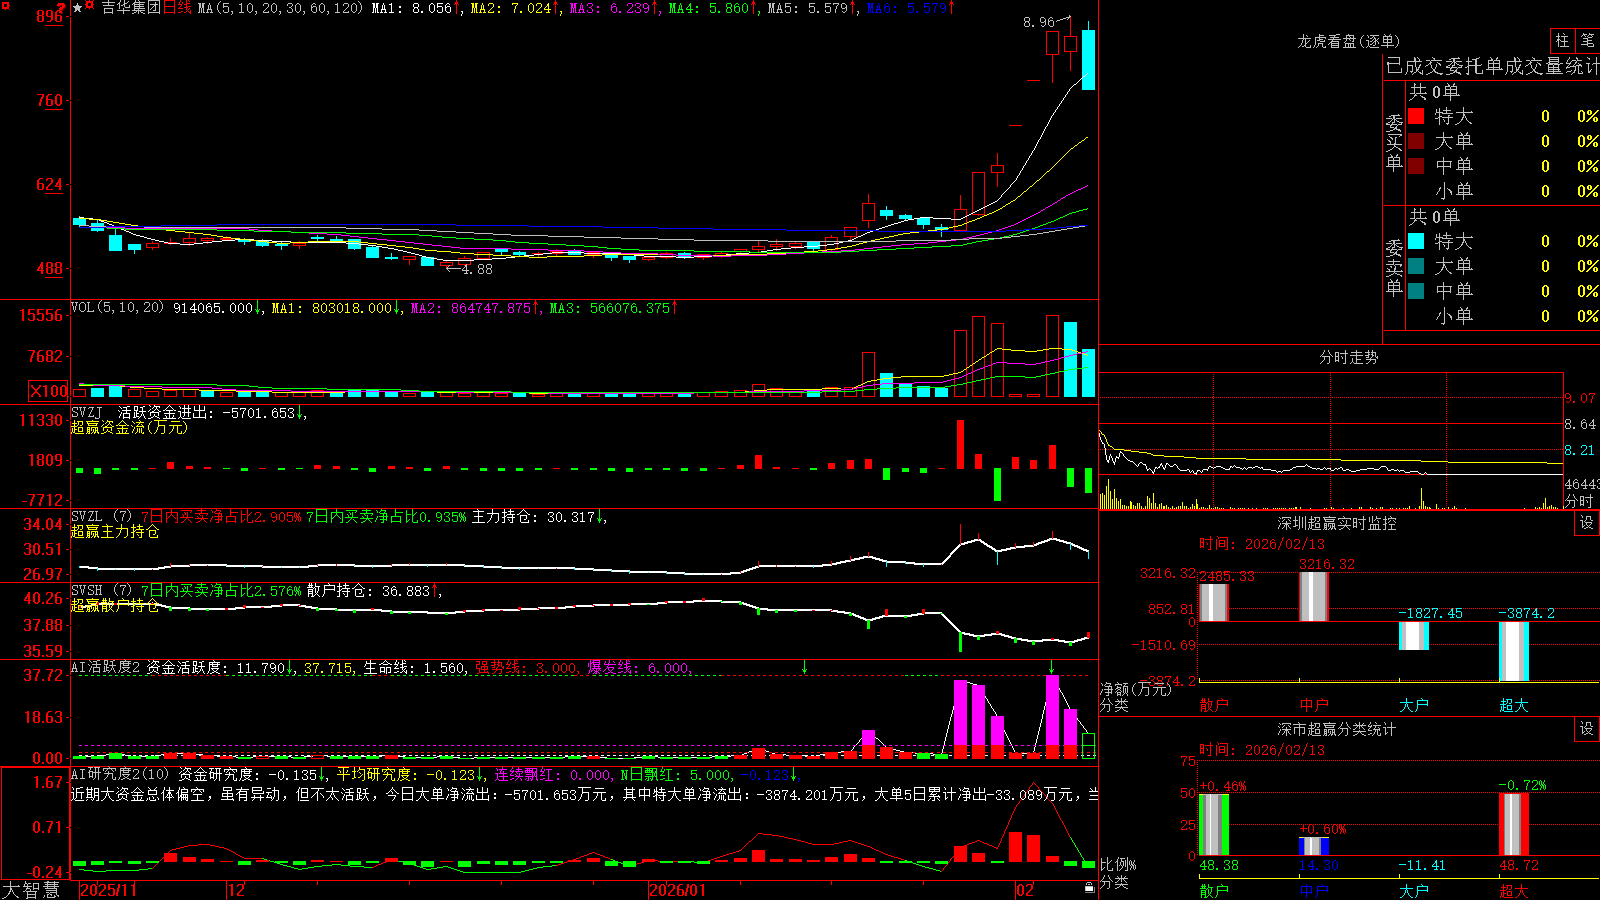Click the 散户持仓: 36.883 value
The image size is (1600, 900).
click(368, 591)
